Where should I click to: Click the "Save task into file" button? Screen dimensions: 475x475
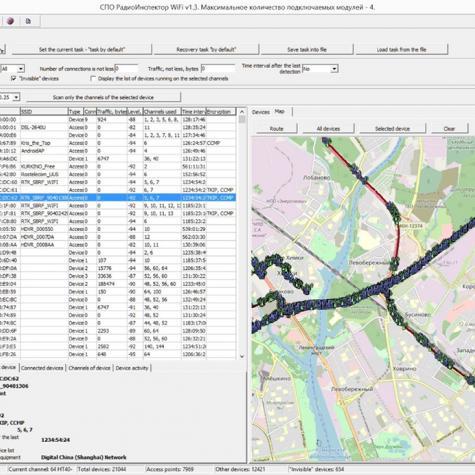click(307, 49)
